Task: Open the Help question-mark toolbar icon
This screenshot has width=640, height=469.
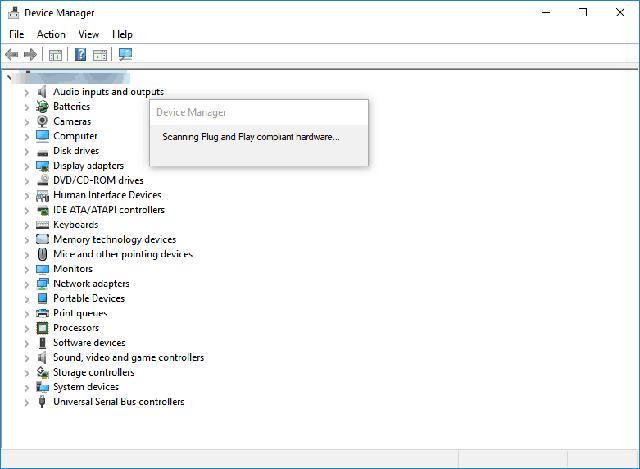Action: 80,54
